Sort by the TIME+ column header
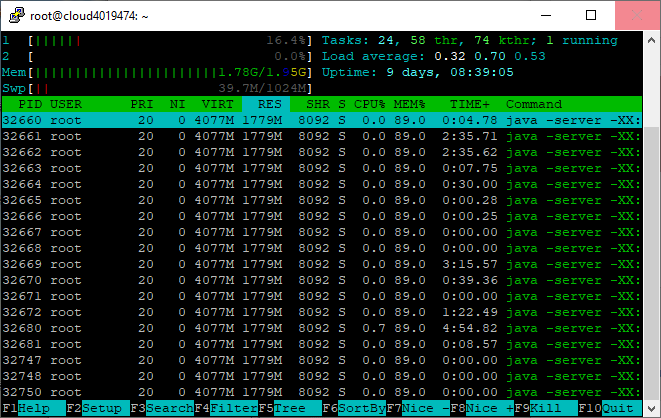661x418 pixels. pyautogui.click(x=470, y=104)
